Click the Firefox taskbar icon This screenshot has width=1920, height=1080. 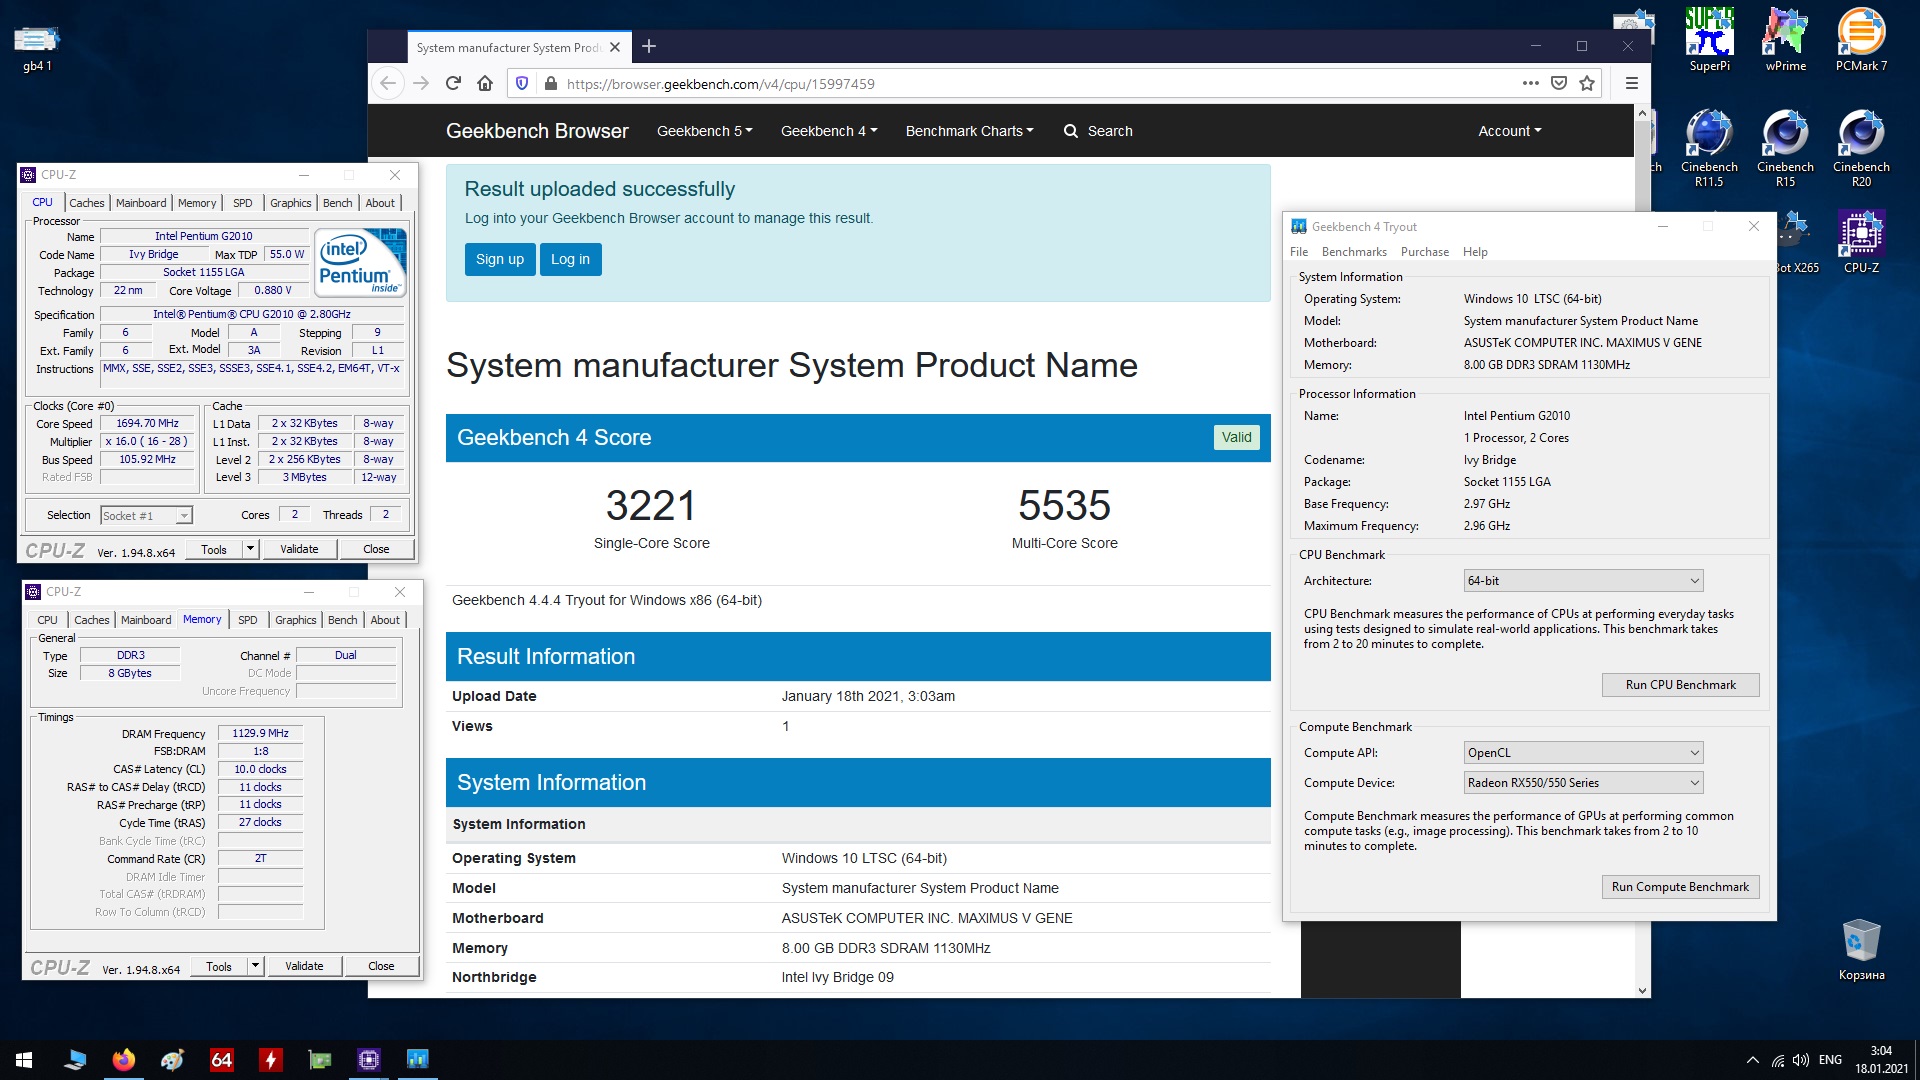[x=124, y=1060]
